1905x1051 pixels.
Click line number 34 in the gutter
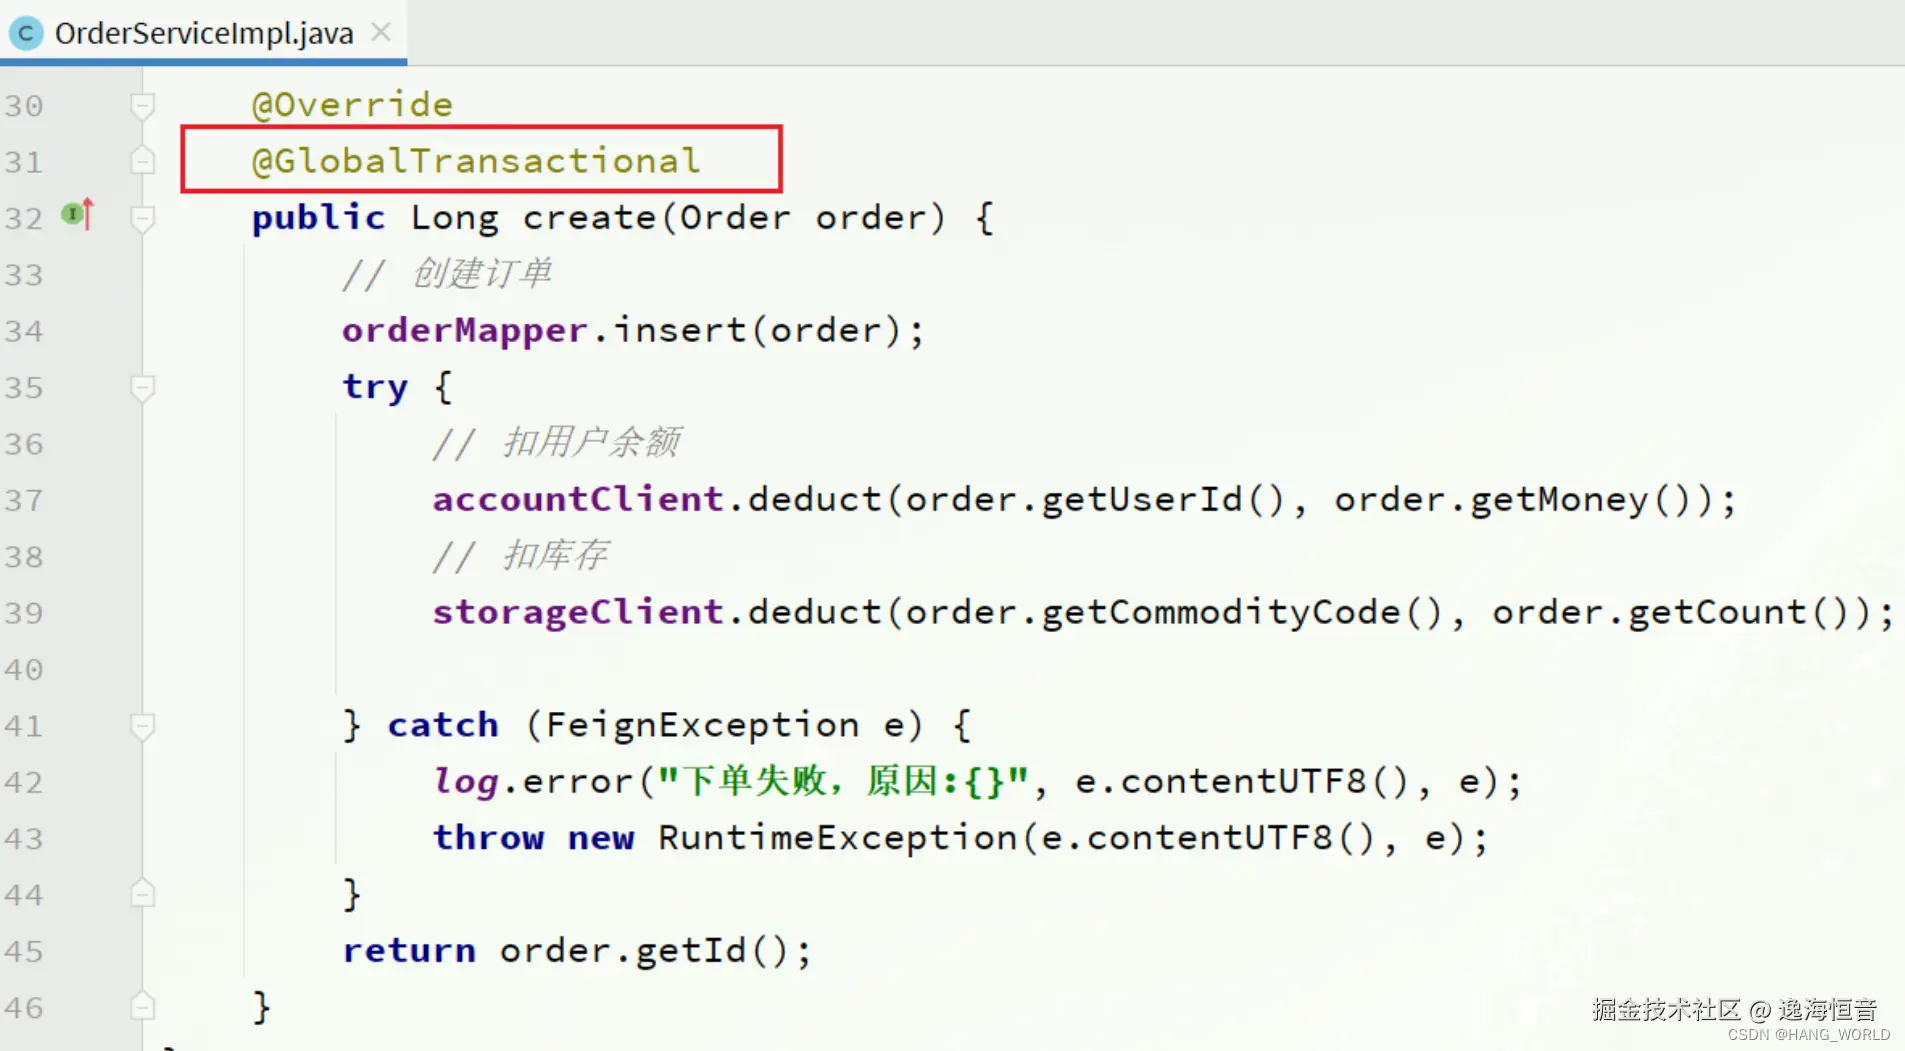point(24,331)
